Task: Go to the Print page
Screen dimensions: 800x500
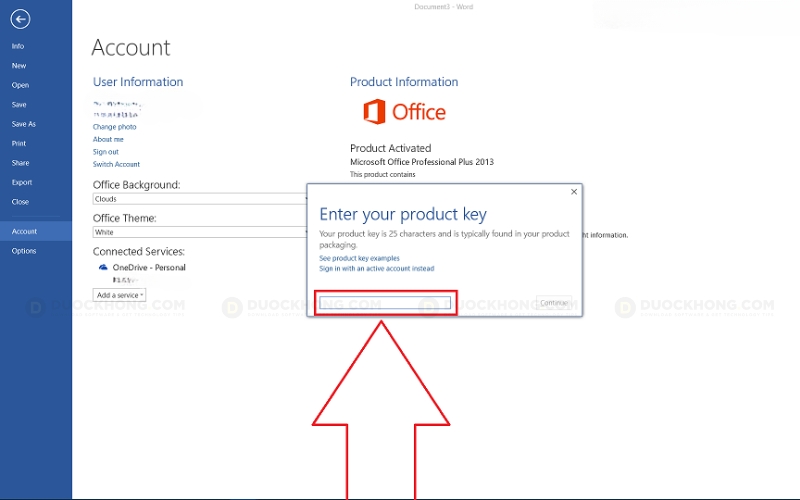Action: [x=19, y=143]
